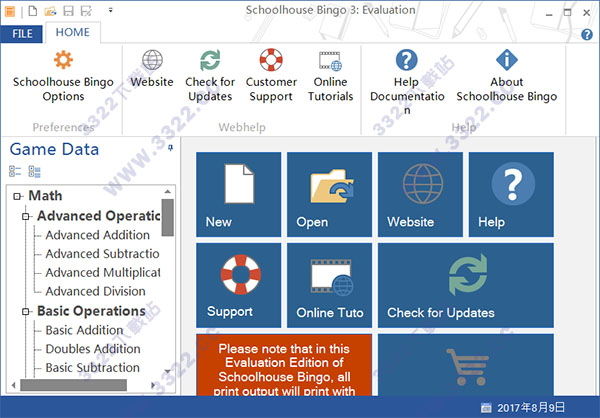Click the Support tile with lifebuoy

click(238, 285)
